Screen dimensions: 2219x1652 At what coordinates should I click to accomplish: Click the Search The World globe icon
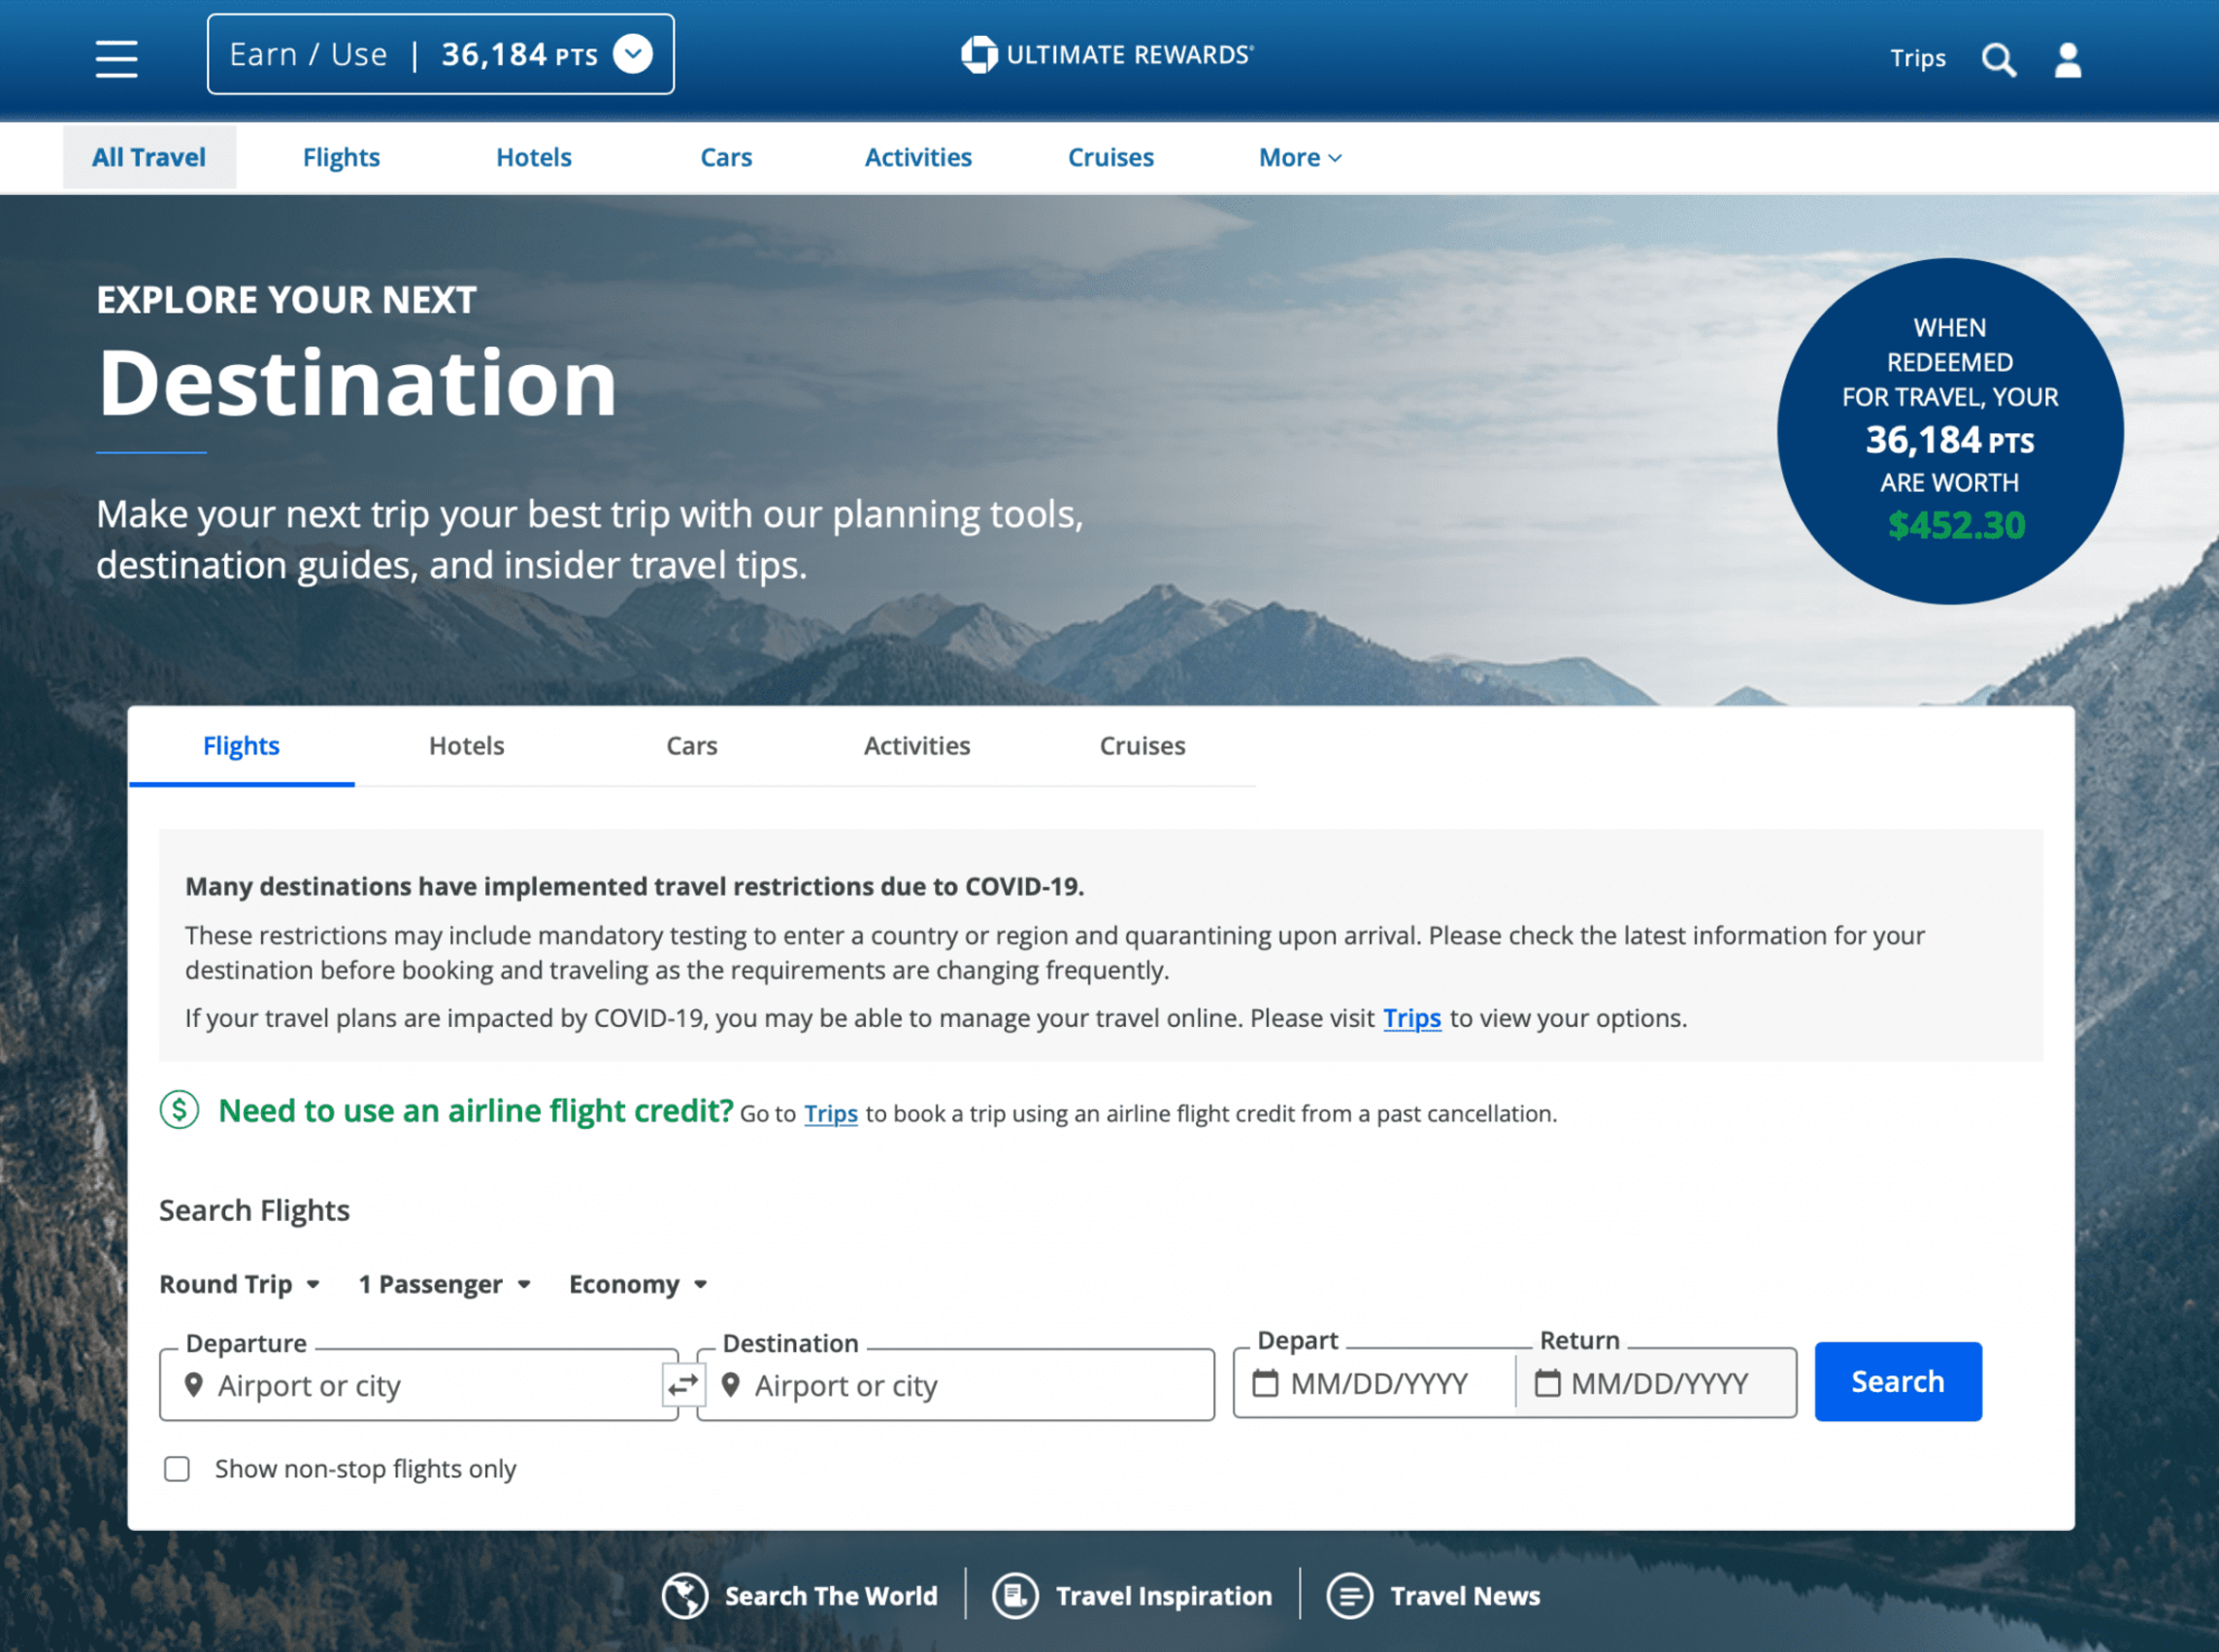click(685, 1595)
